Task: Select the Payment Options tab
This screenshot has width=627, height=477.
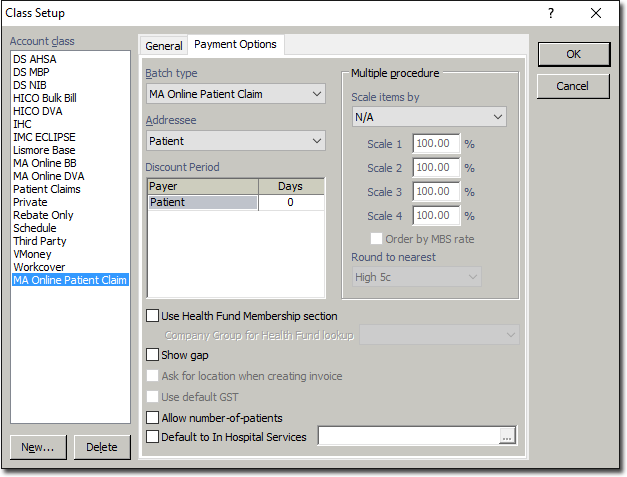Action: pos(235,45)
